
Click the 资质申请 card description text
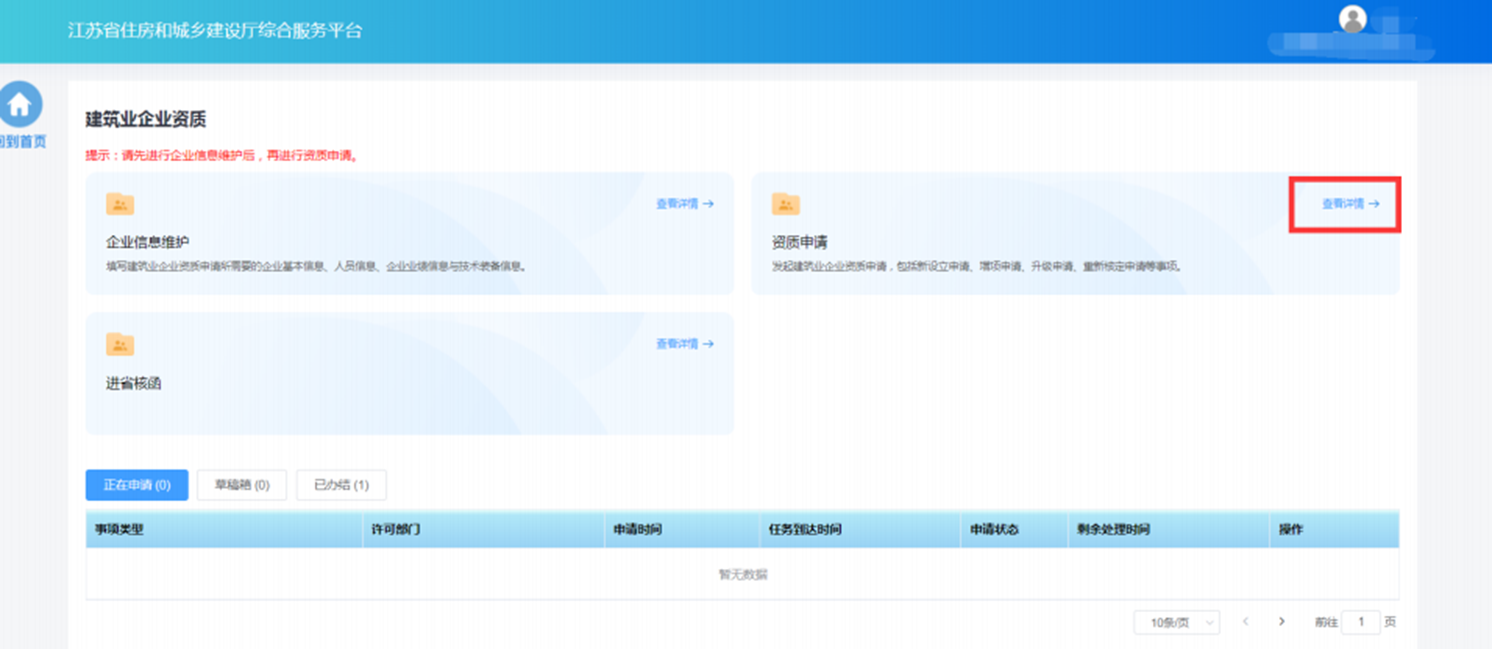[x=978, y=267]
